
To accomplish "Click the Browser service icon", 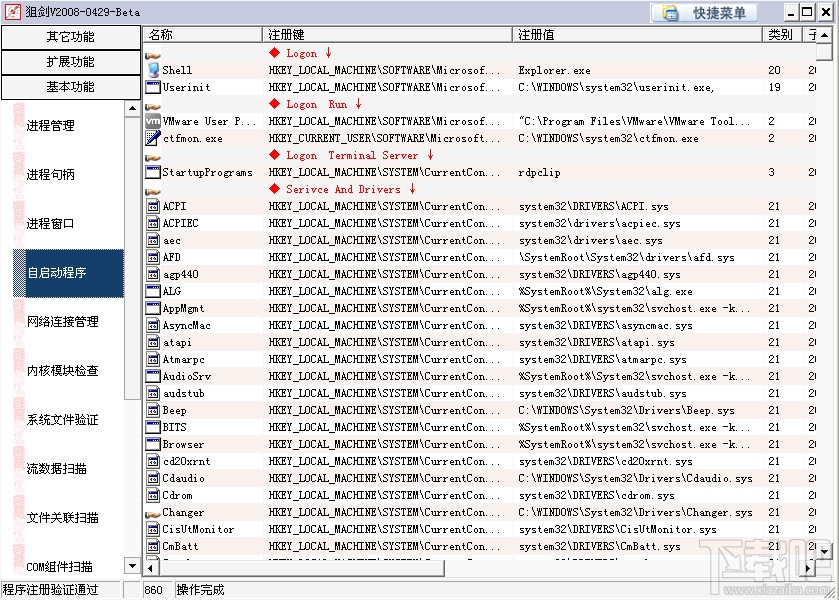I will [x=153, y=444].
